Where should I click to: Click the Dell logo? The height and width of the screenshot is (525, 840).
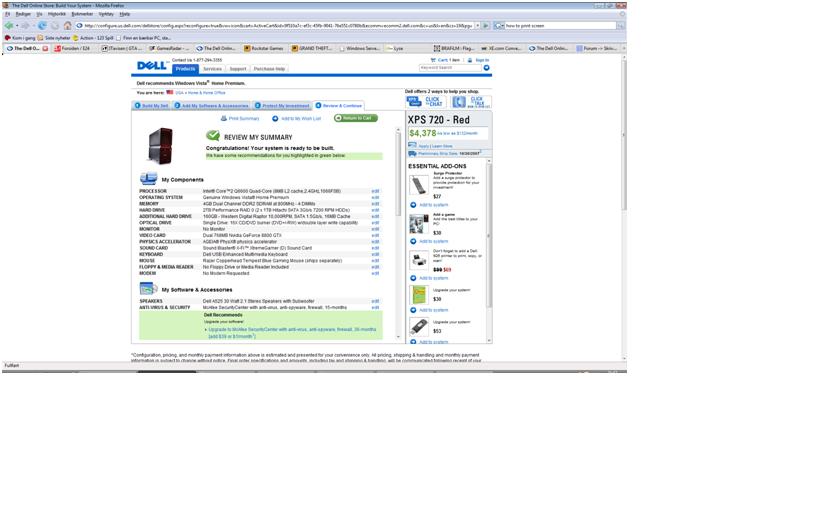click(x=152, y=65)
